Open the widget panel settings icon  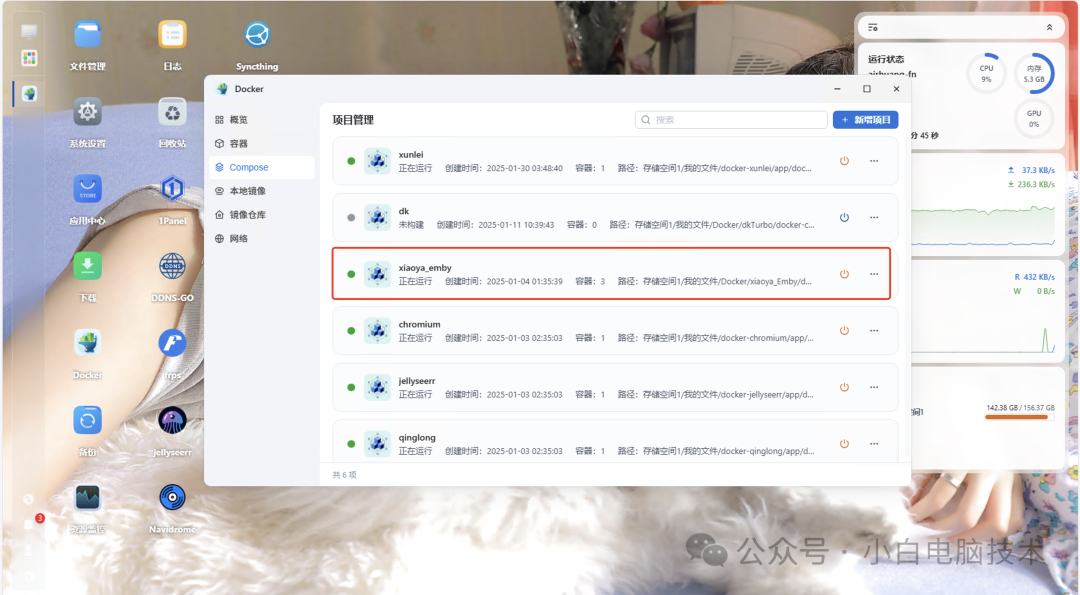[x=873, y=28]
